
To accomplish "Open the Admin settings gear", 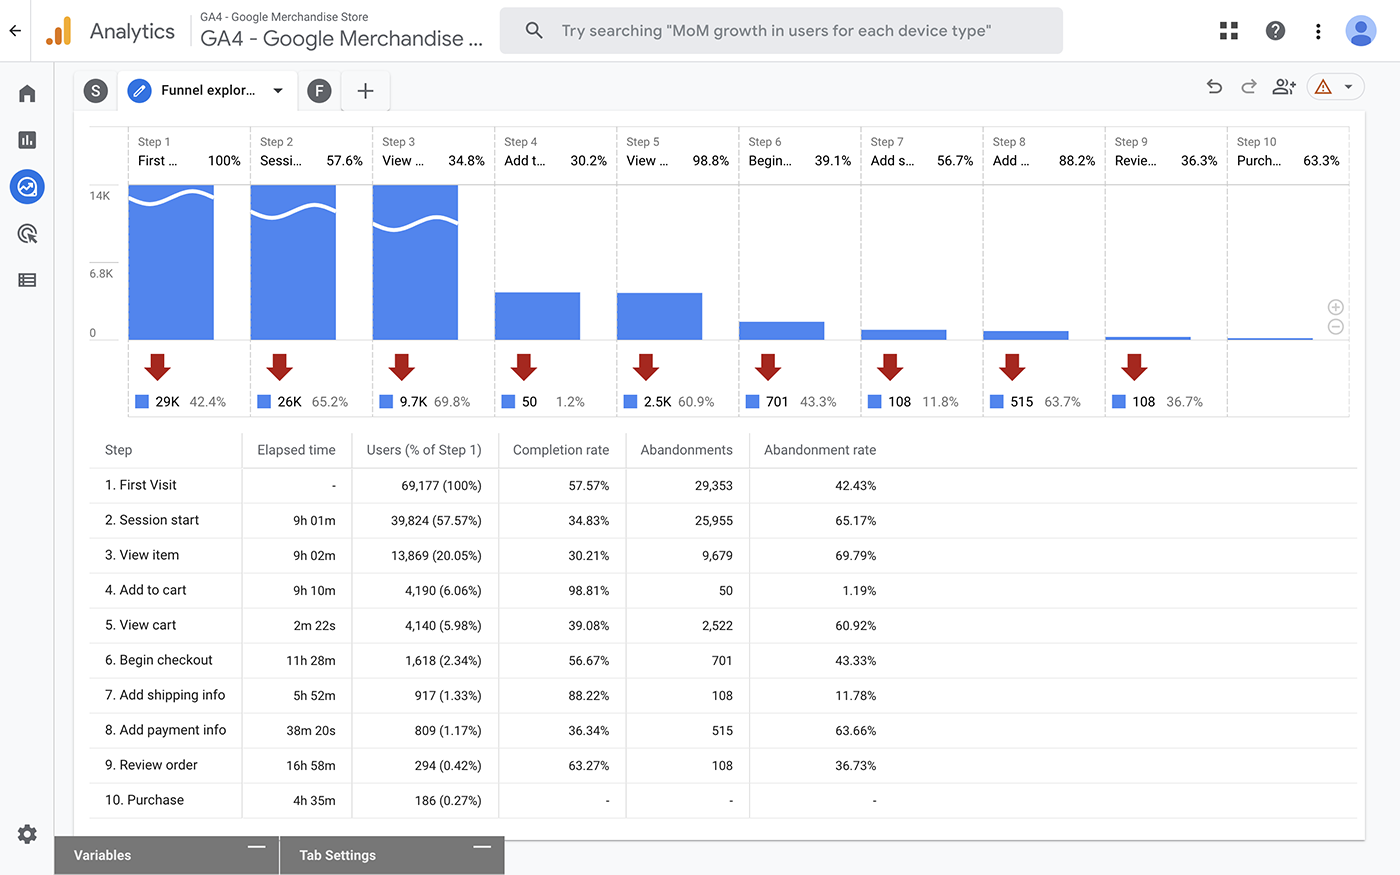I will pyautogui.click(x=27, y=833).
